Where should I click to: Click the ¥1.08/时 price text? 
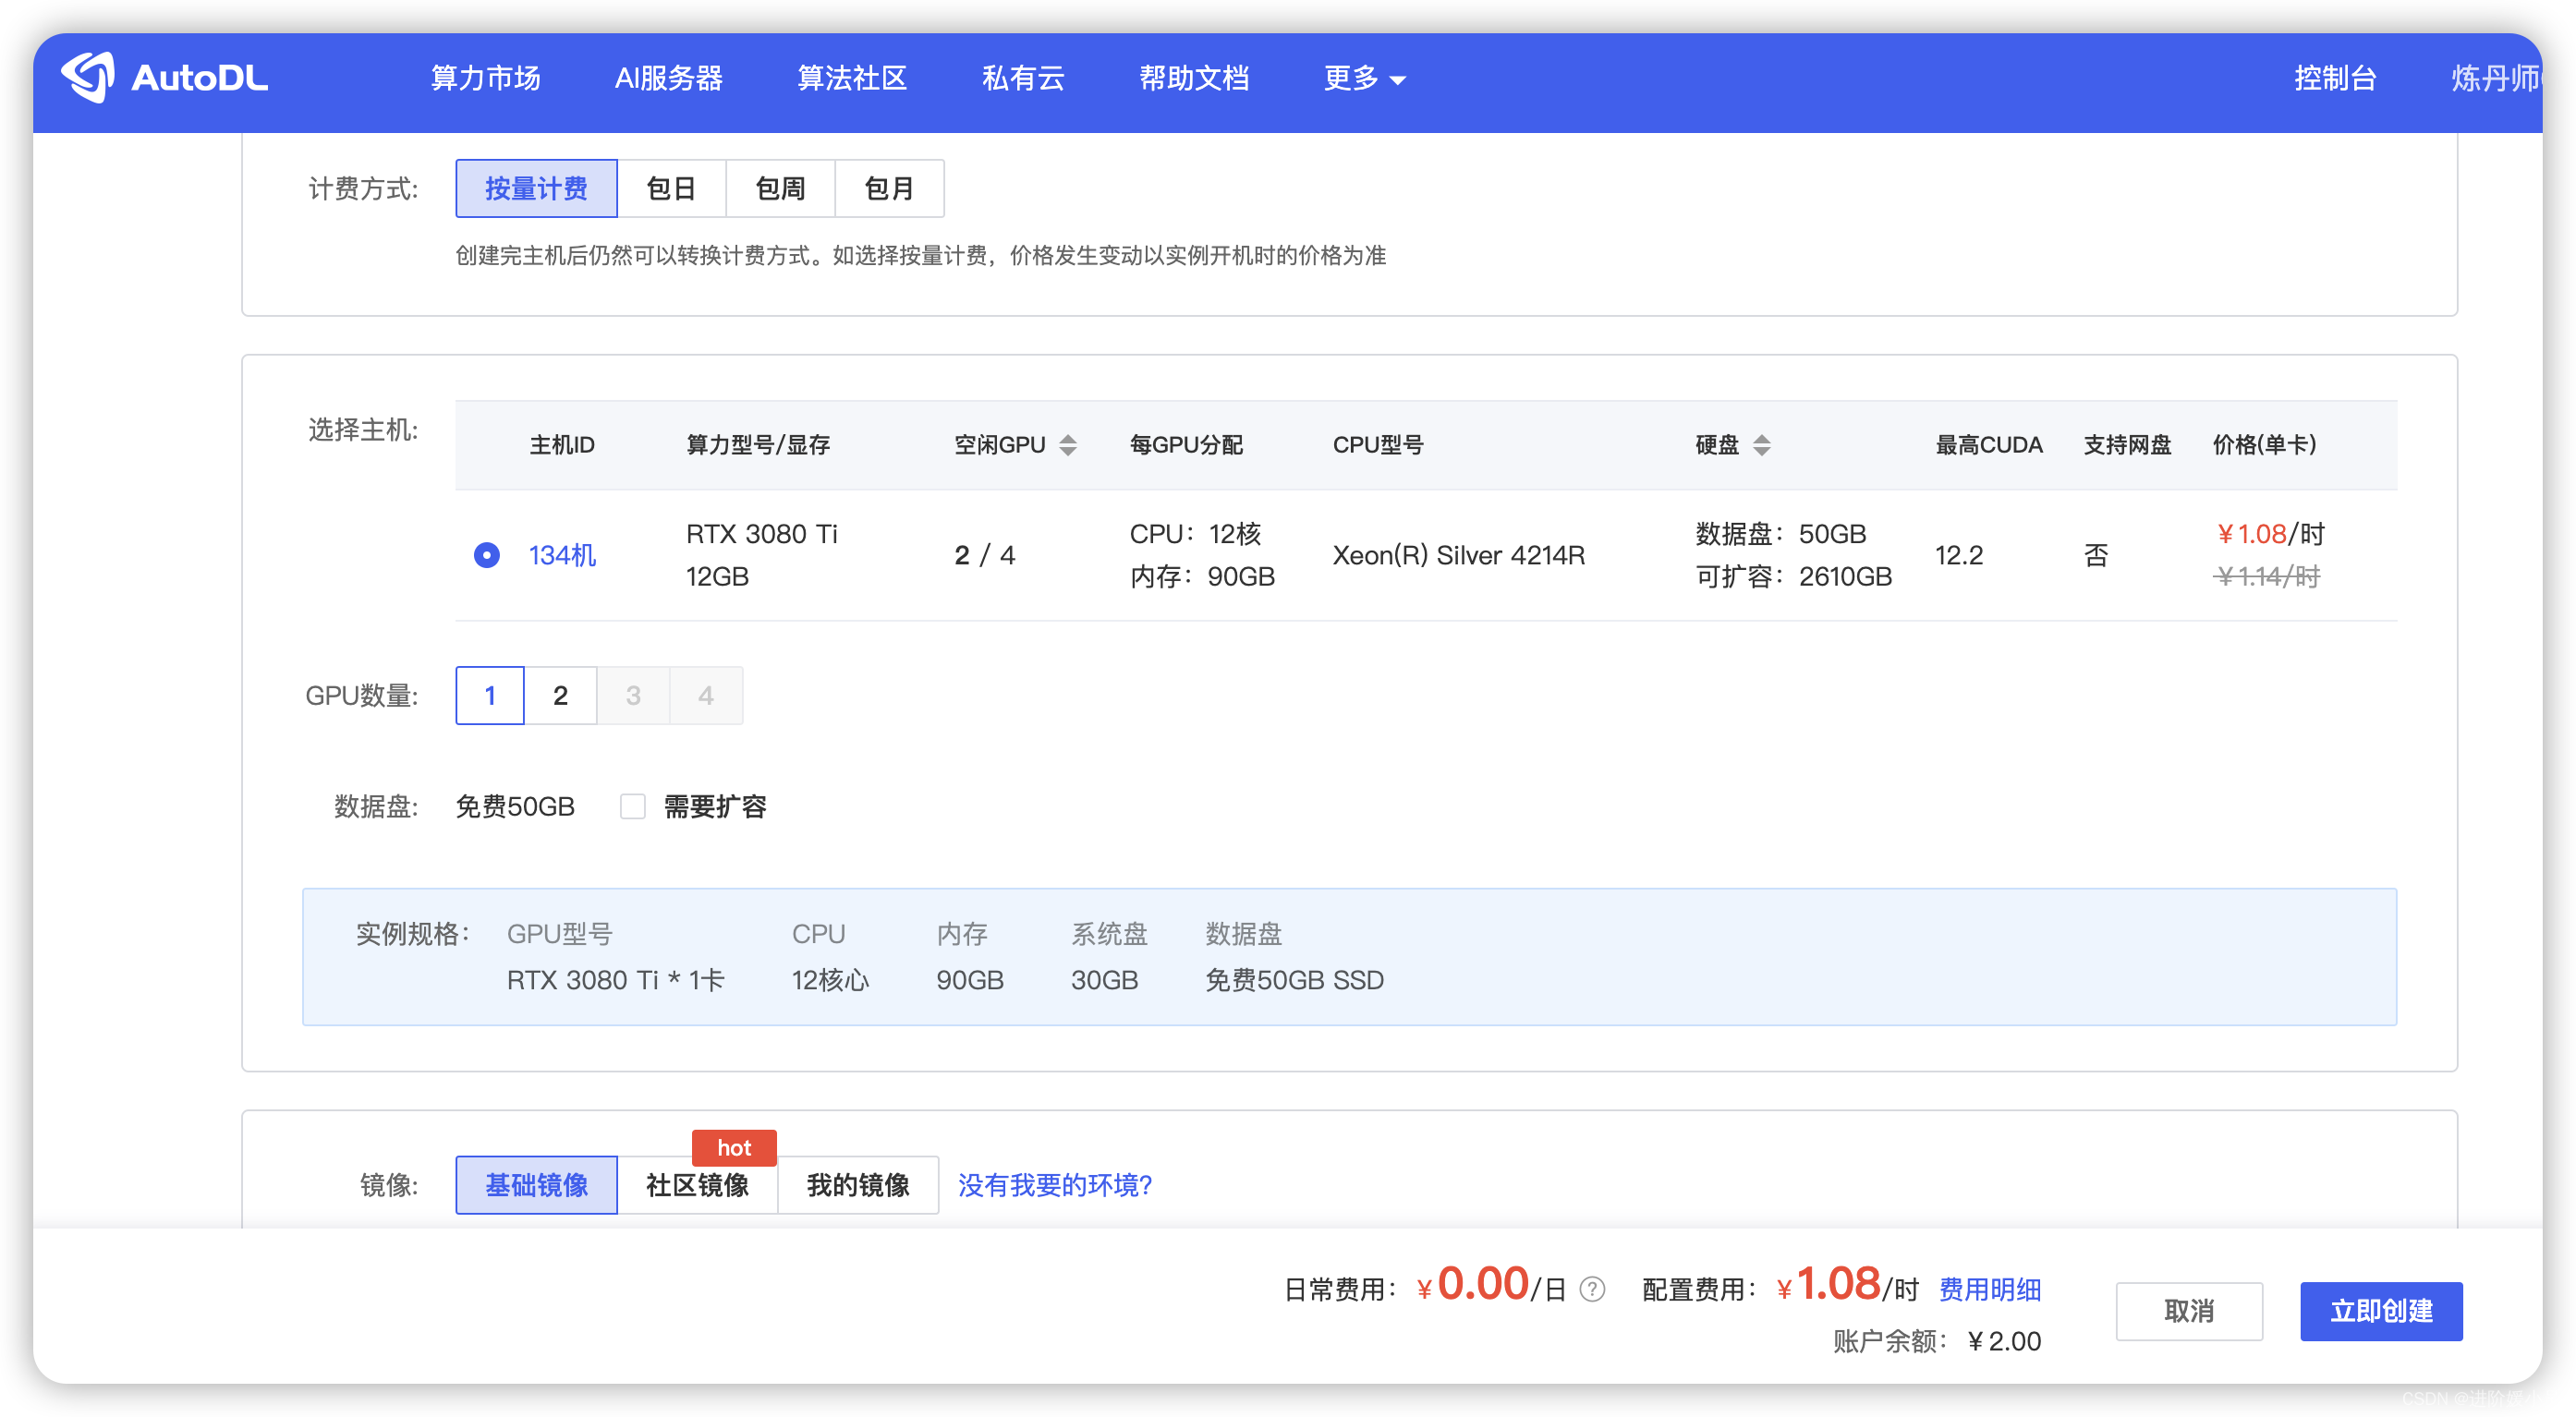pyautogui.click(x=2270, y=534)
